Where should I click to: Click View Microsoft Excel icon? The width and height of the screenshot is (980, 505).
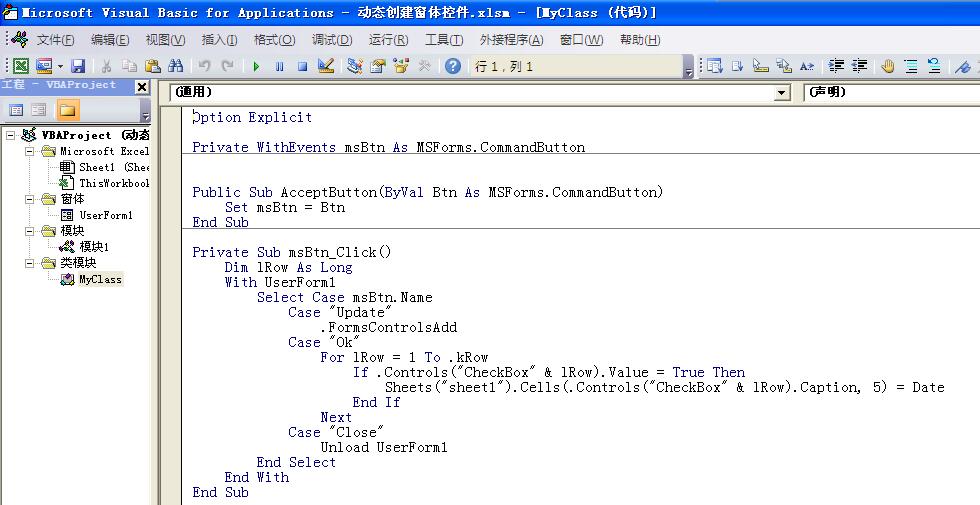click(21, 66)
